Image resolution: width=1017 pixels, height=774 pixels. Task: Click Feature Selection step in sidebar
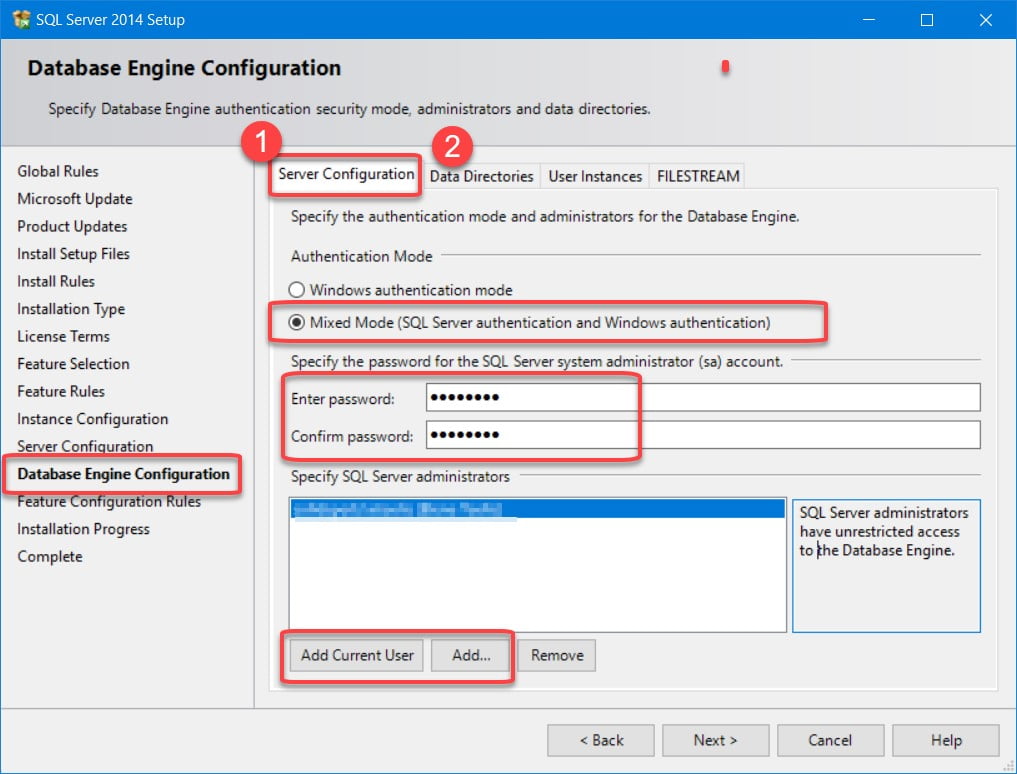click(x=73, y=364)
